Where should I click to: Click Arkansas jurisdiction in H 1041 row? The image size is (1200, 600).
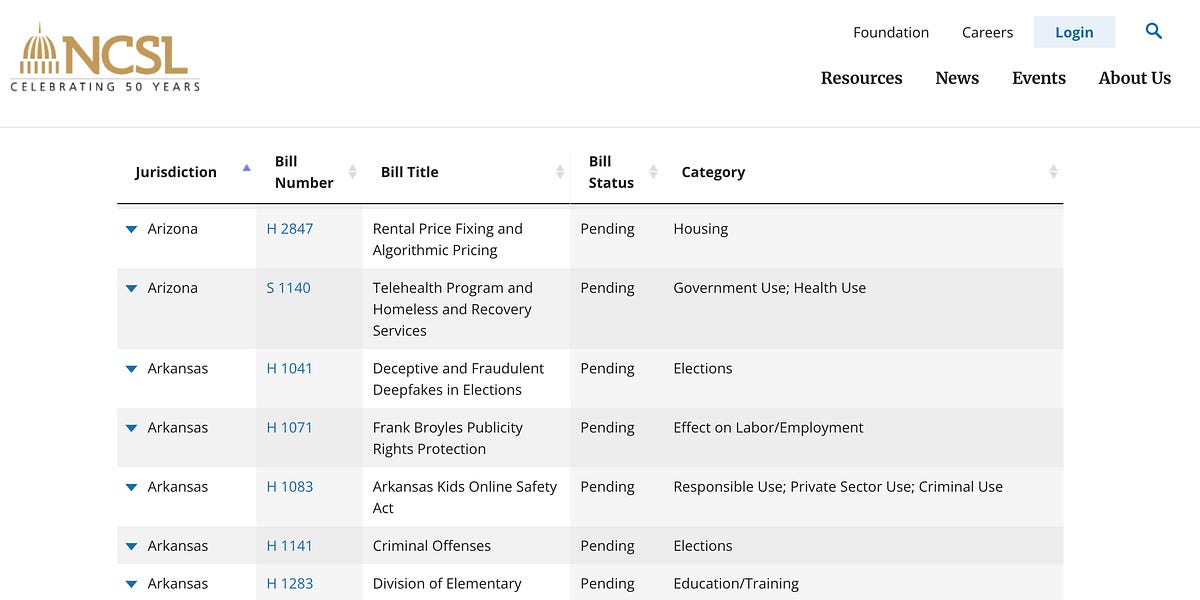[x=178, y=369]
